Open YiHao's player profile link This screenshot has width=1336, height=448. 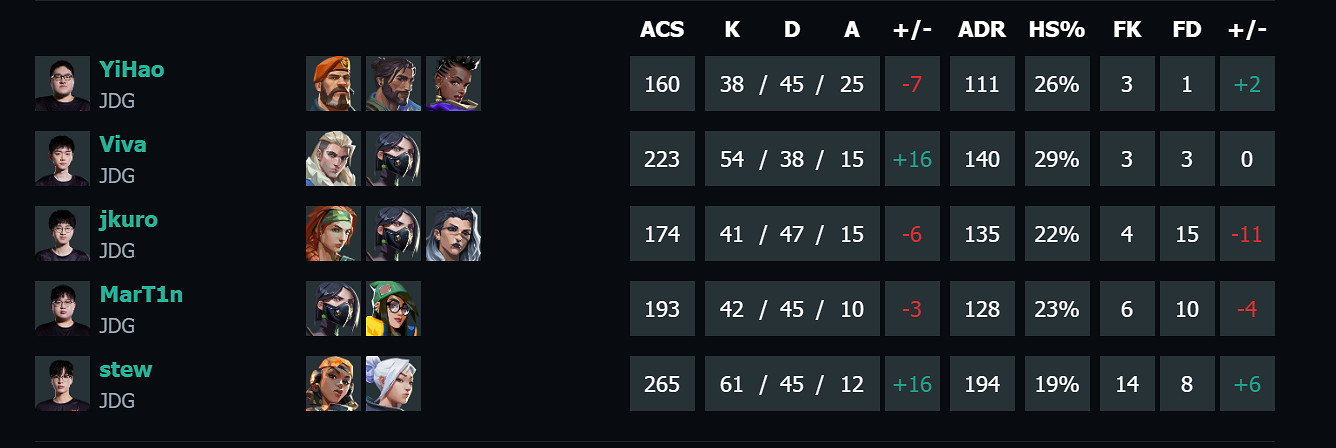pyautogui.click(x=131, y=70)
